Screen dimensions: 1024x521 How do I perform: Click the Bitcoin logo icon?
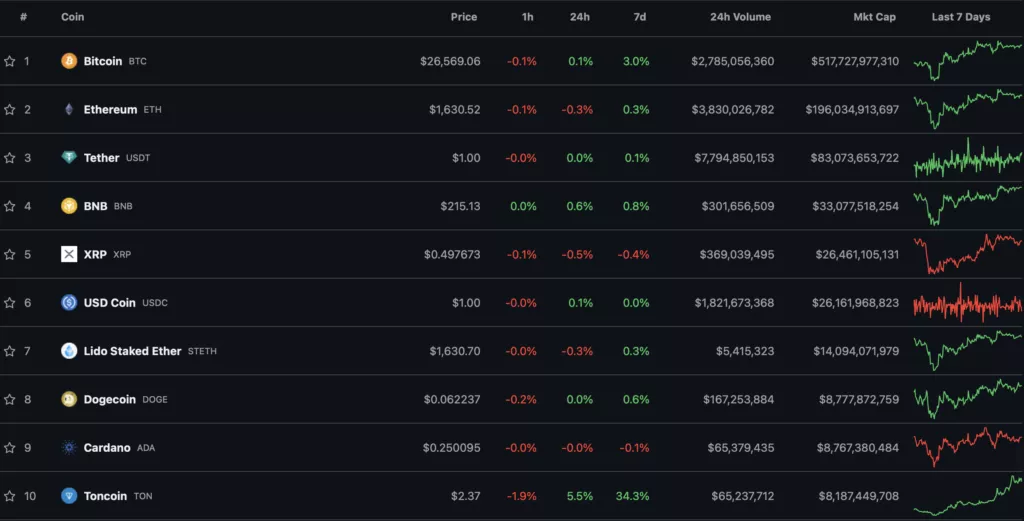click(69, 61)
